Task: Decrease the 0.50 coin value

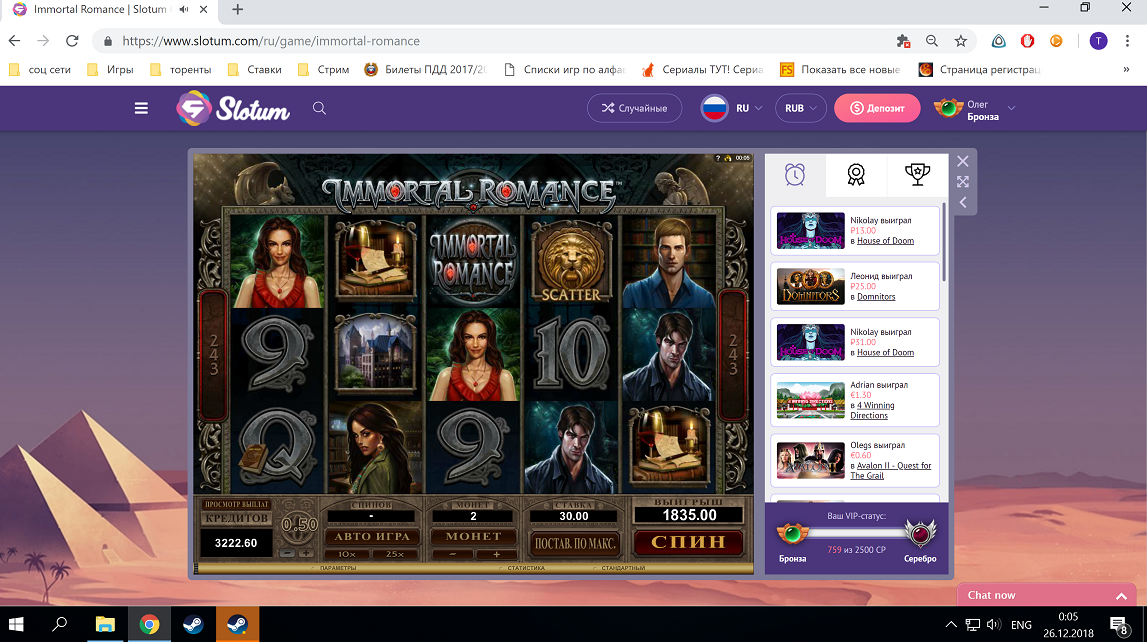Action: coord(289,553)
